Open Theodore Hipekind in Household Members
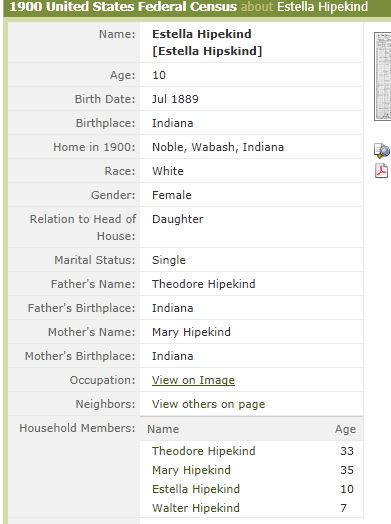 tap(204, 451)
